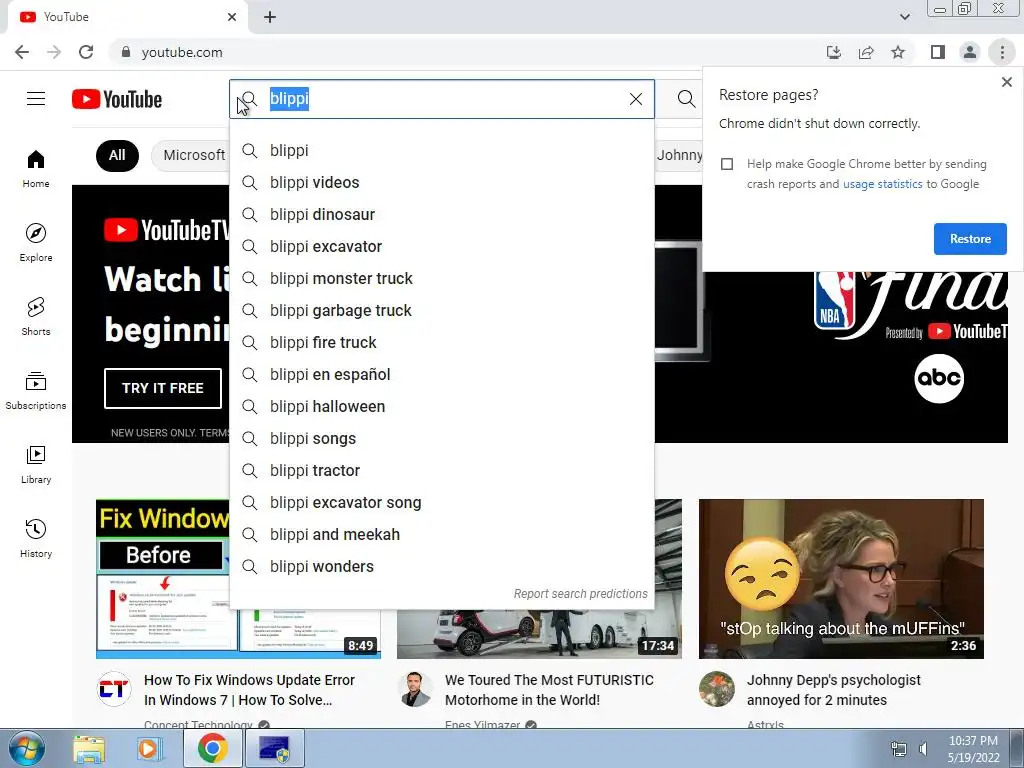The width and height of the screenshot is (1024, 768).
Task: Select the Johnny filter chip
Action: (679, 155)
